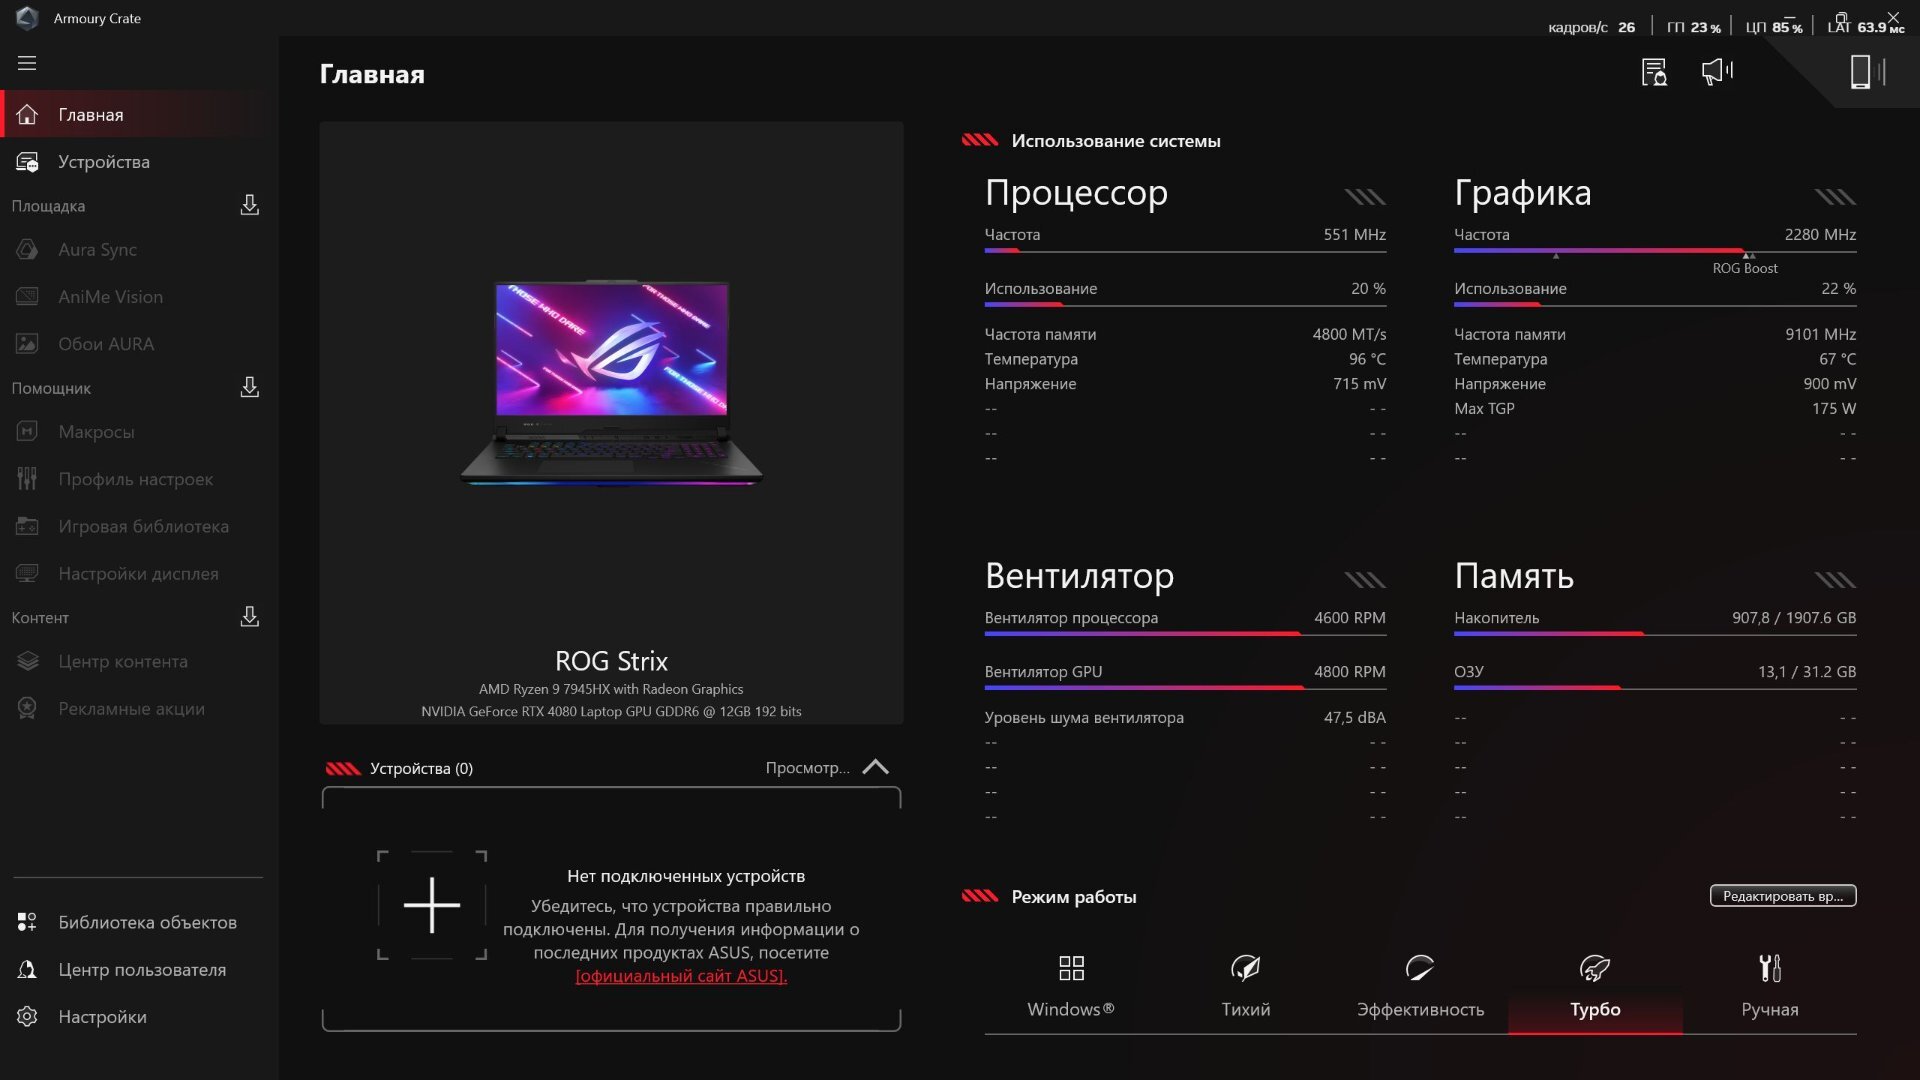
Task: Open the hamburger menu icon
Action: [x=27, y=63]
